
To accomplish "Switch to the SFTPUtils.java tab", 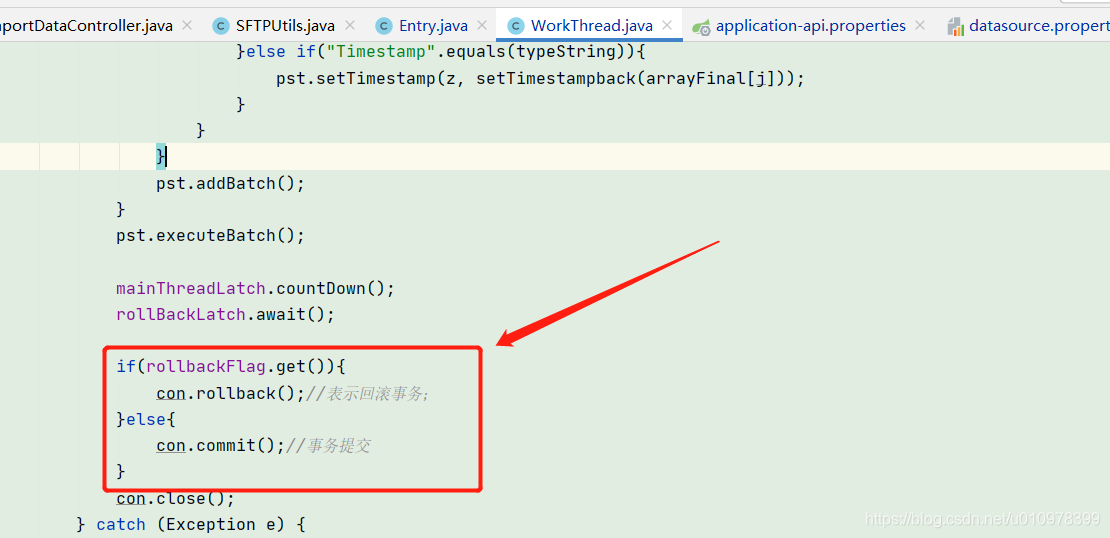I will [x=285, y=26].
